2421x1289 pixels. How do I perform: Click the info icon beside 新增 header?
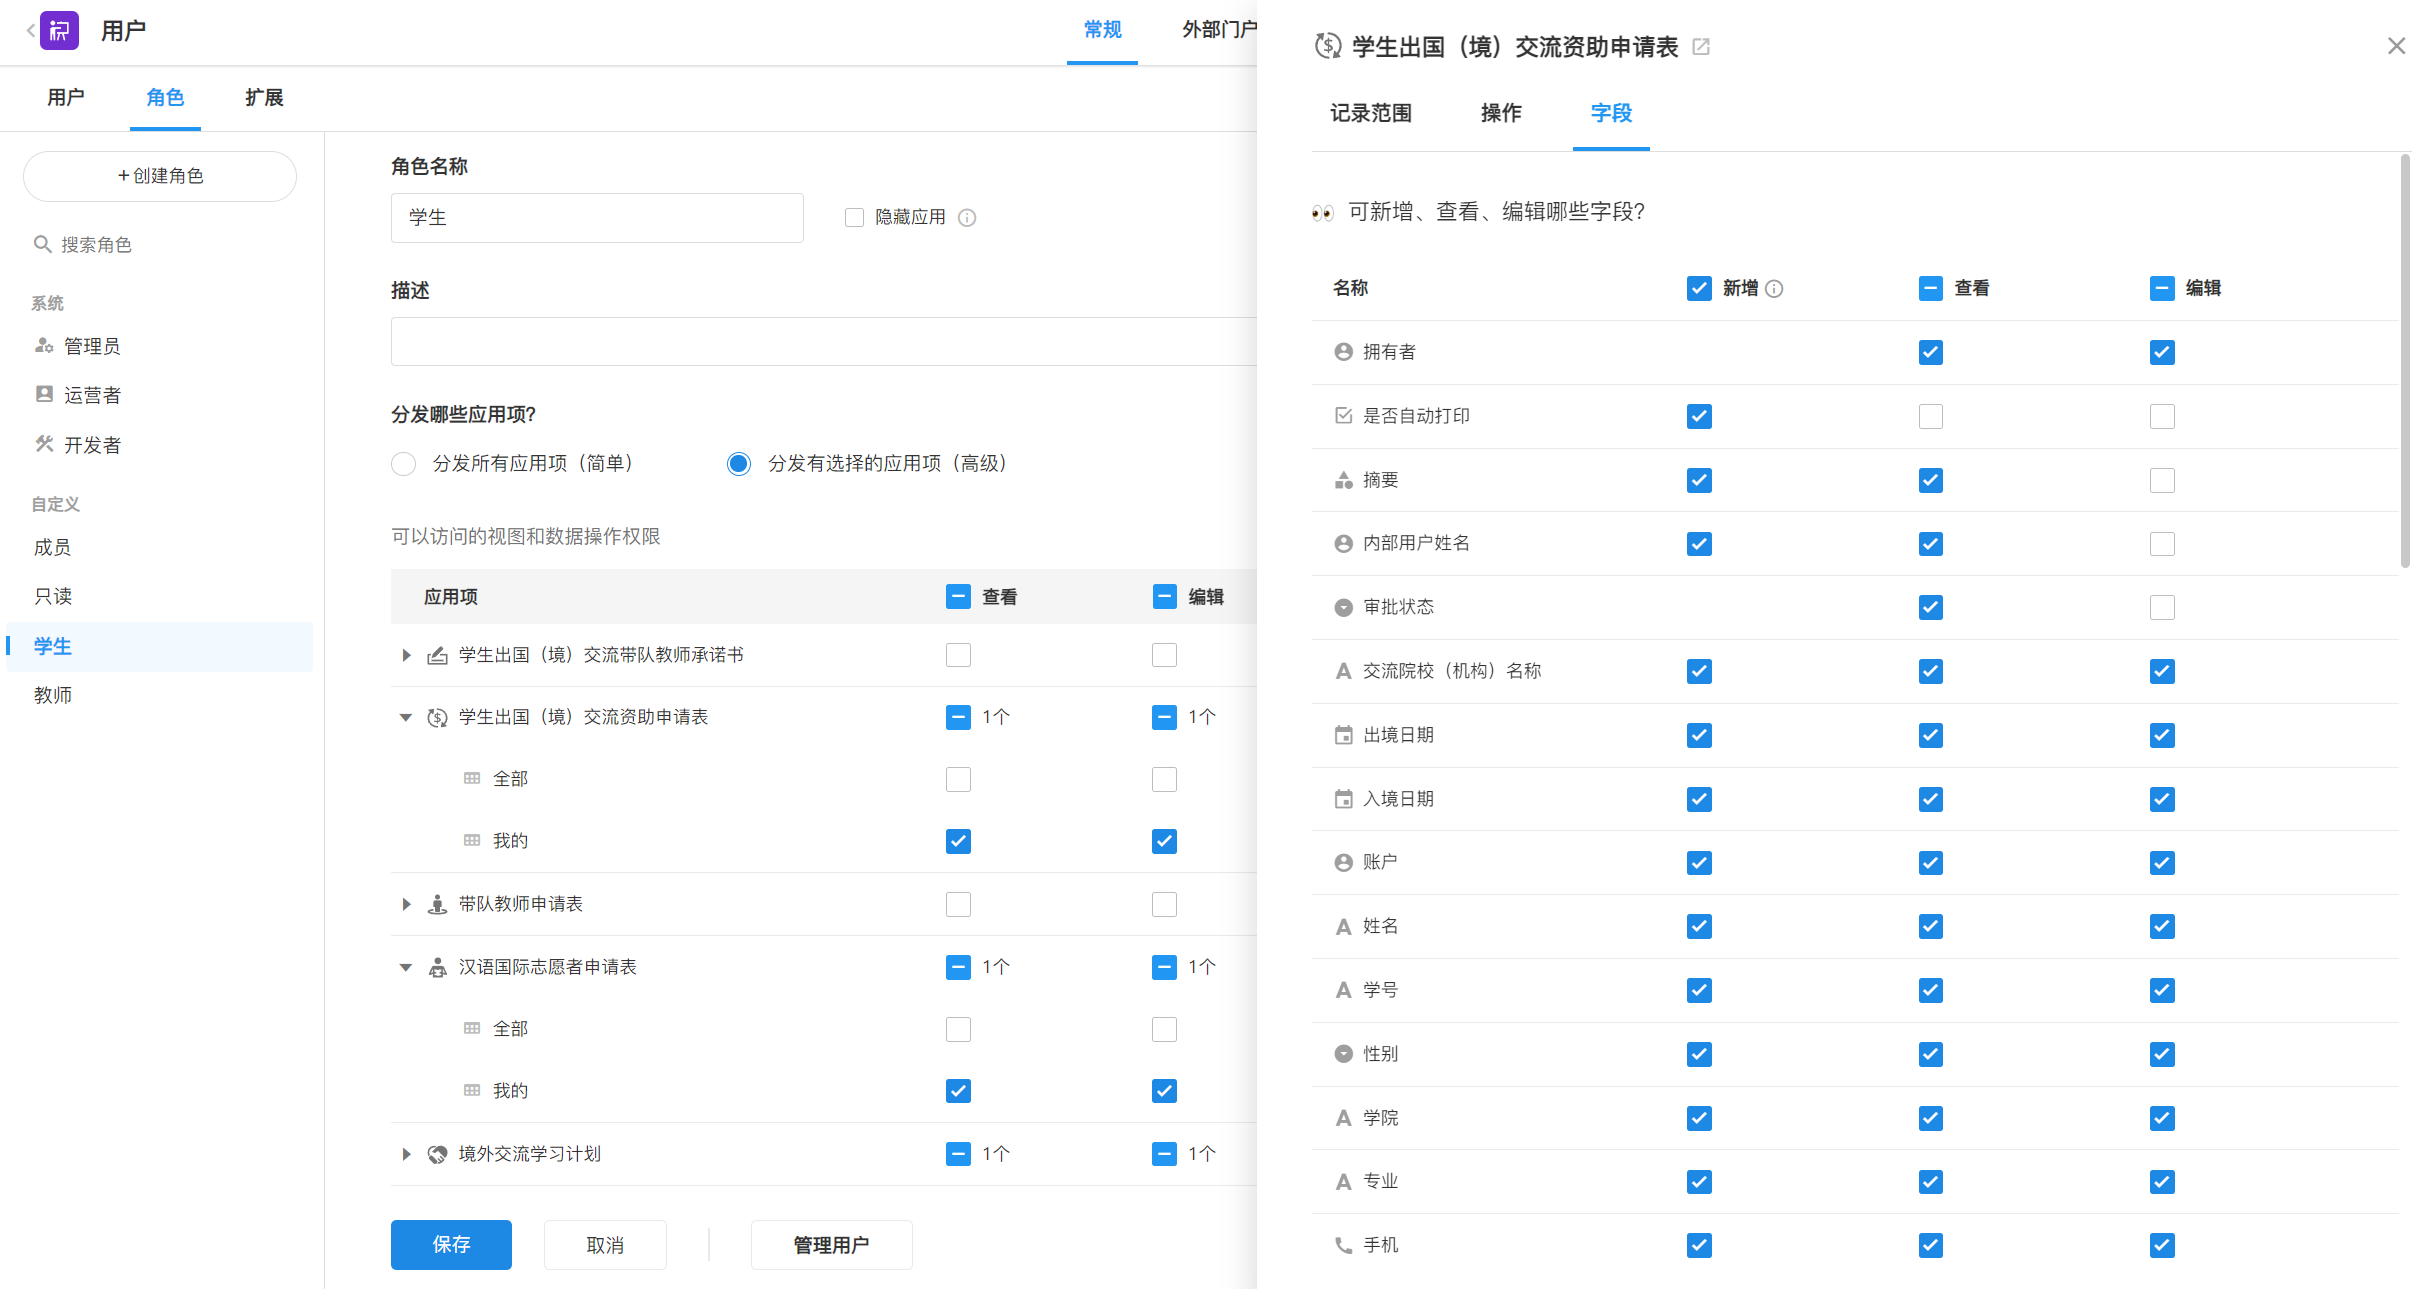[x=1774, y=289]
